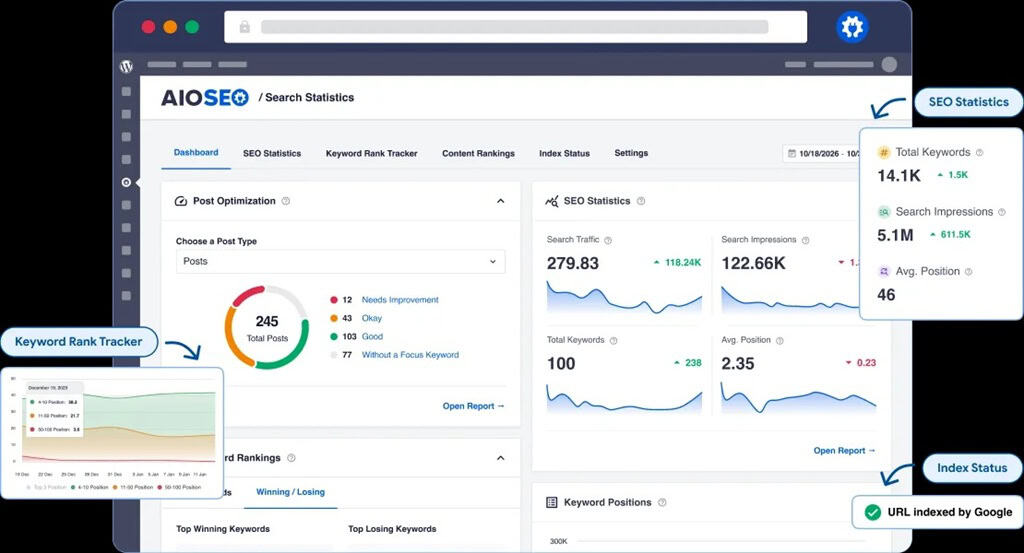Open the Keyword Rank Tracker tab

coord(372,153)
